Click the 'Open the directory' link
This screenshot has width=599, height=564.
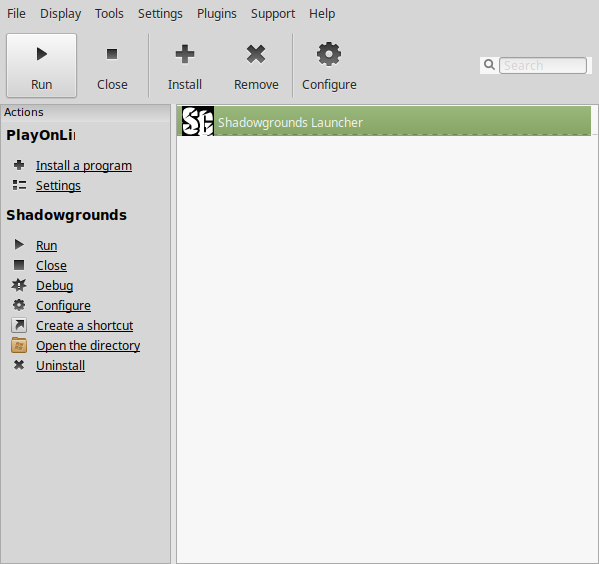pyautogui.click(x=88, y=345)
